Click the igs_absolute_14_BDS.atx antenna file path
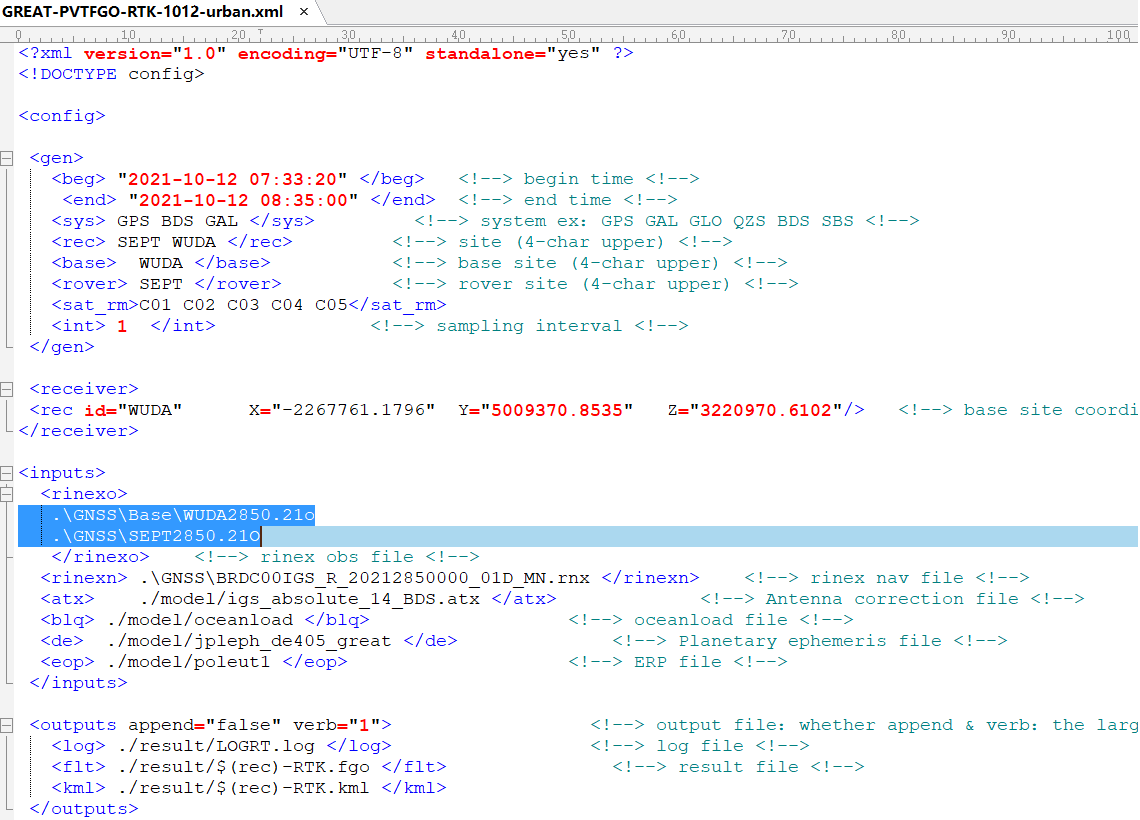The height and width of the screenshot is (820, 1140). pos(310,599)
